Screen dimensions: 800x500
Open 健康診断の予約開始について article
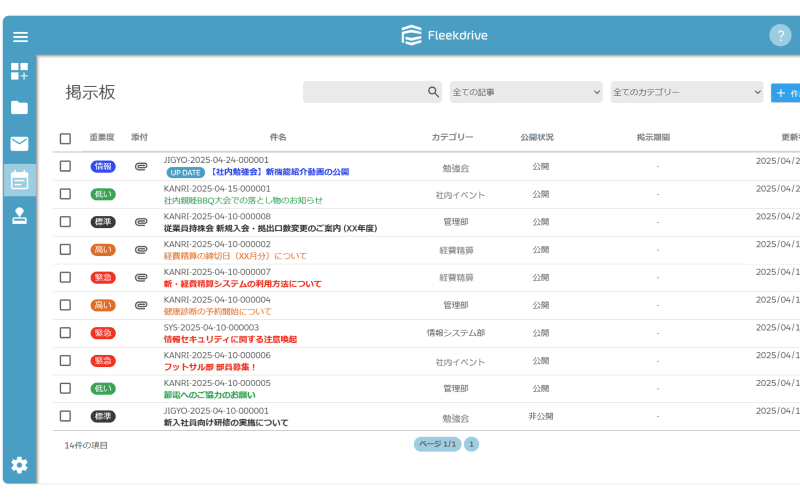tap(218, 312)
